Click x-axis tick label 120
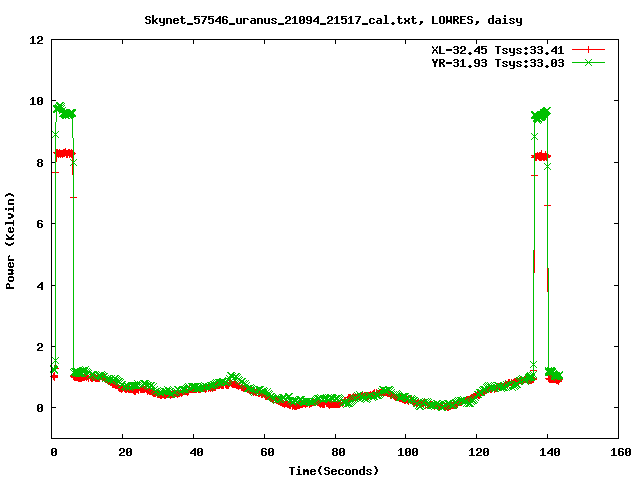The width and height of the screenshot is (640, 480). [478, 452]
